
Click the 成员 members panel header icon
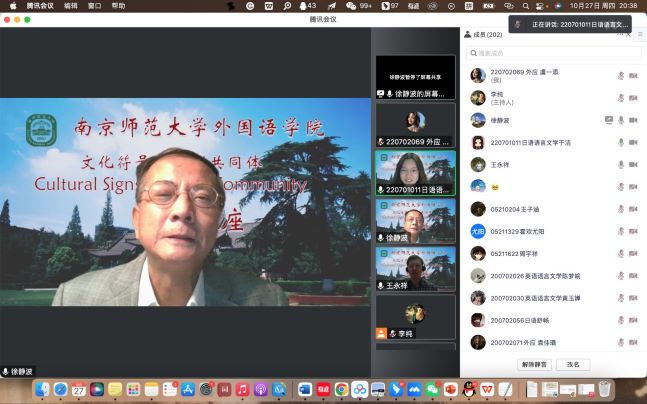pos(468,34)
